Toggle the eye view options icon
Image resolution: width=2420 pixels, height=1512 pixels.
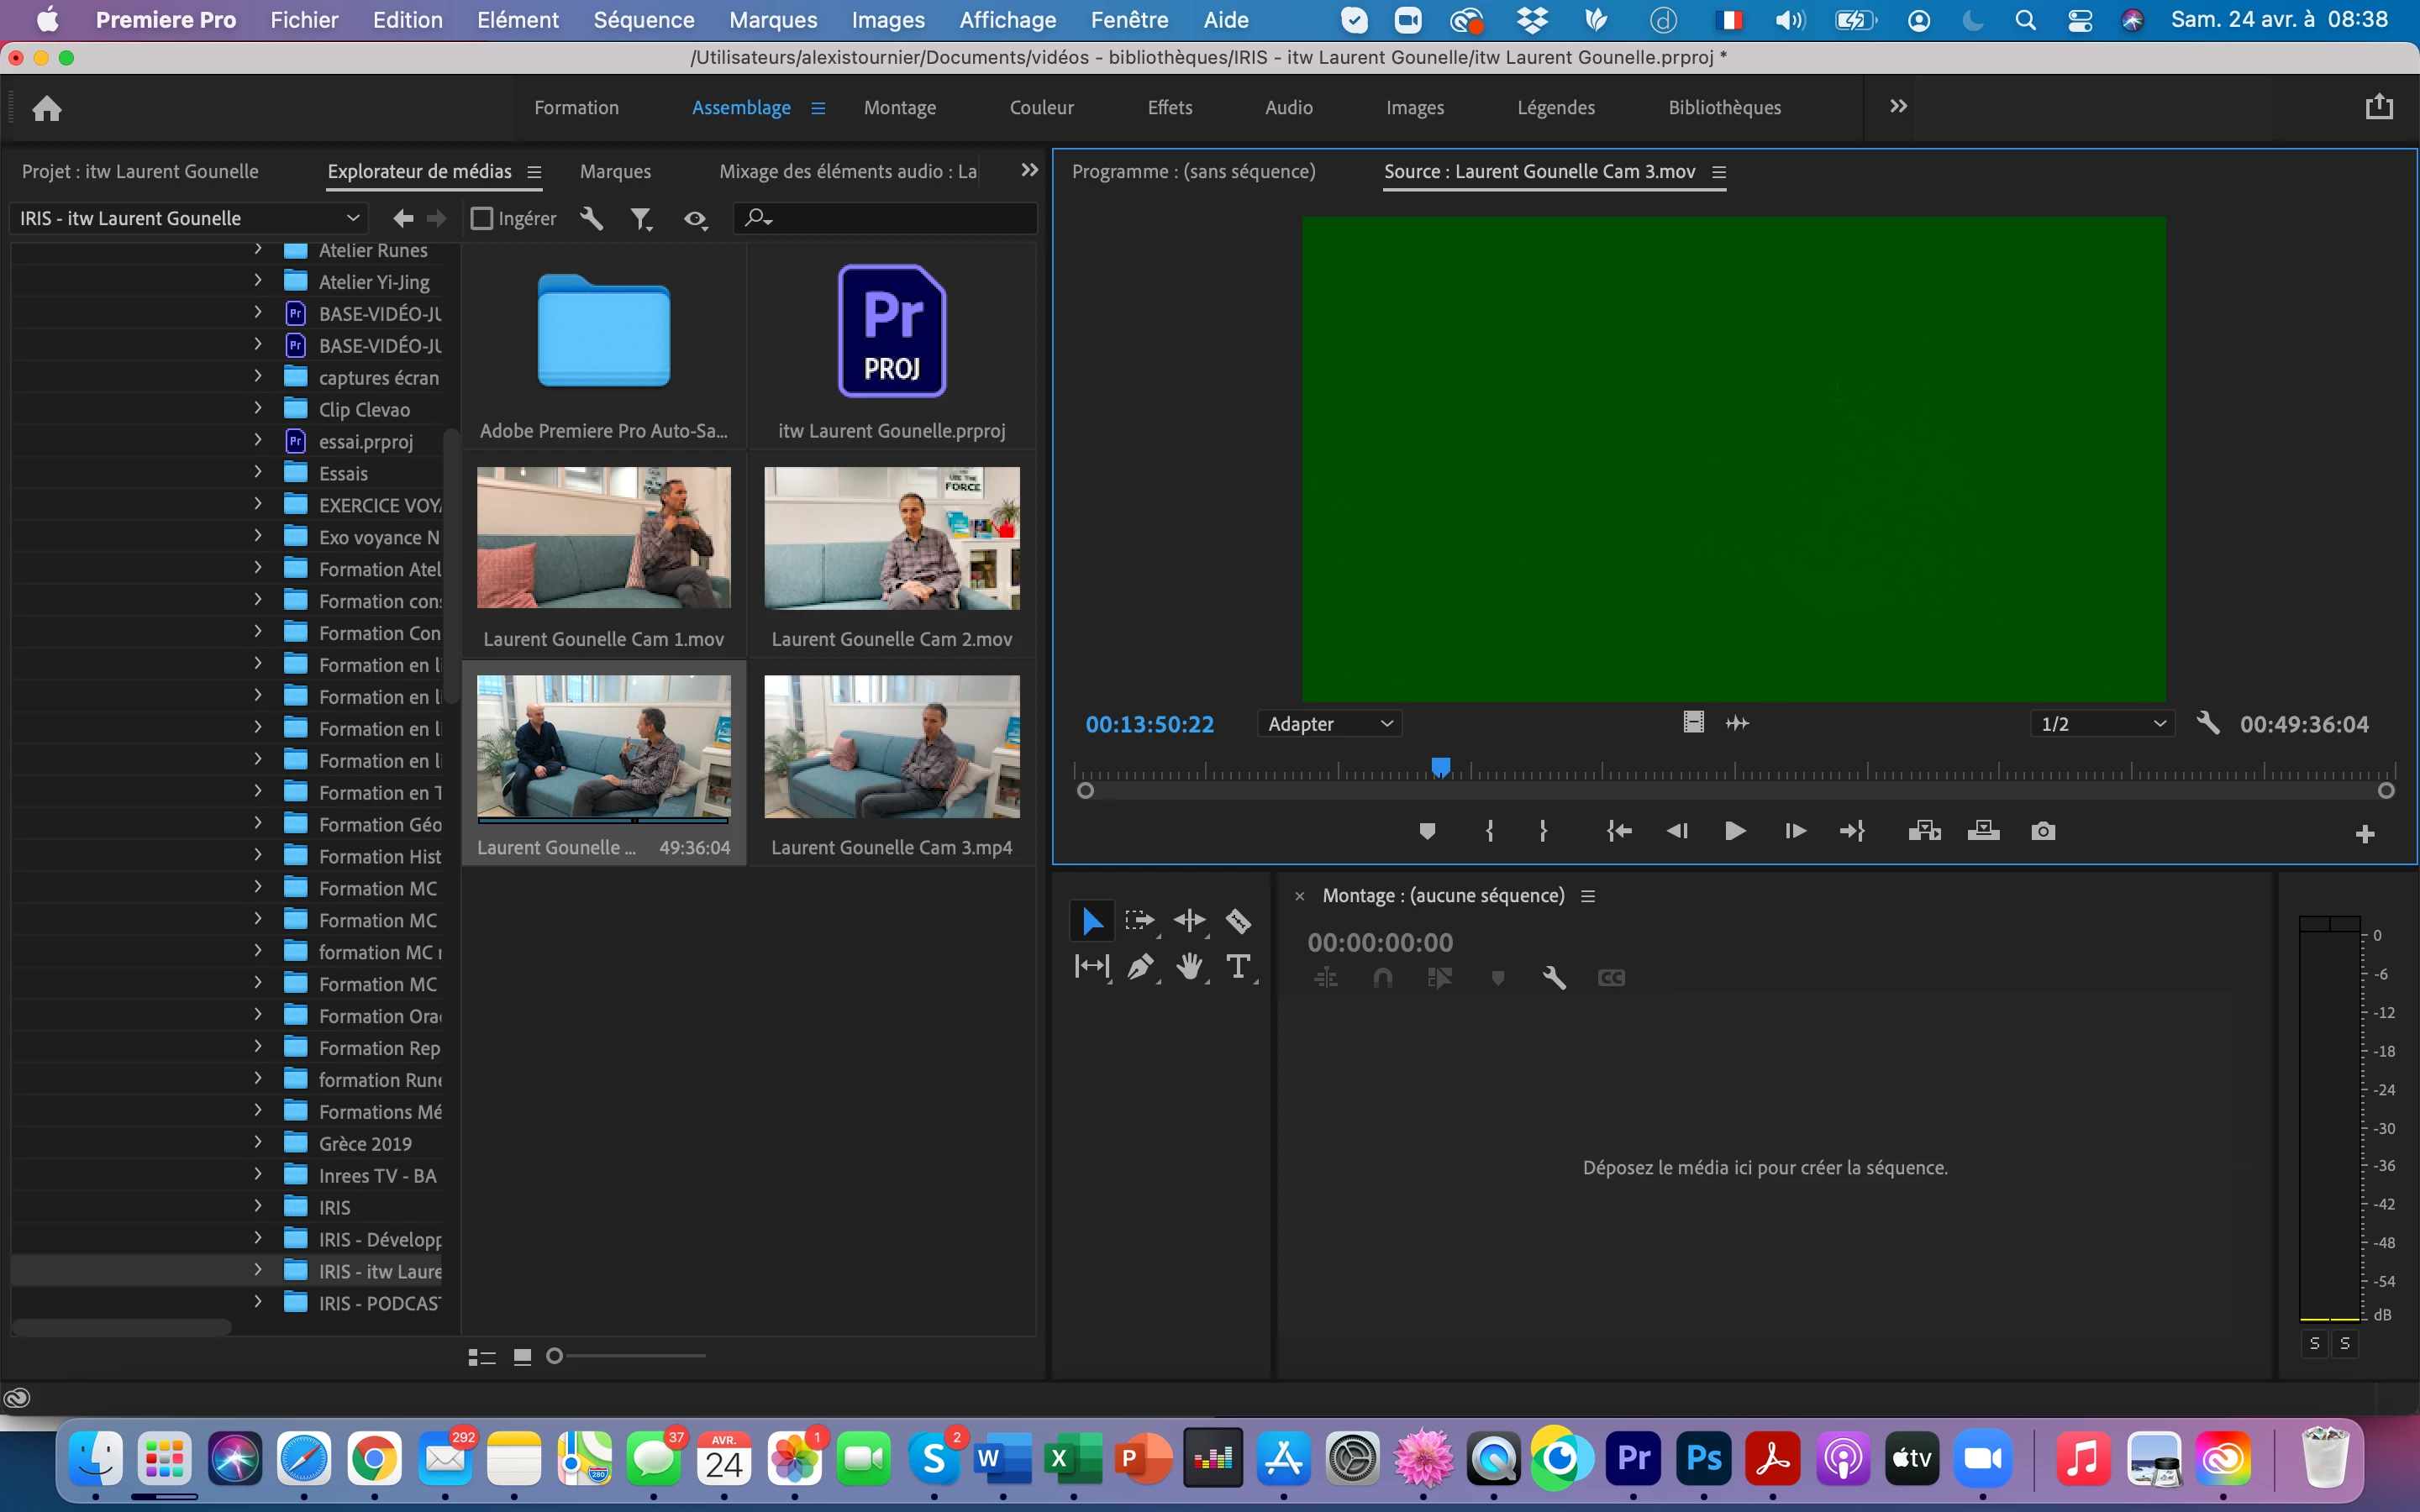click(x=695, y=219)
